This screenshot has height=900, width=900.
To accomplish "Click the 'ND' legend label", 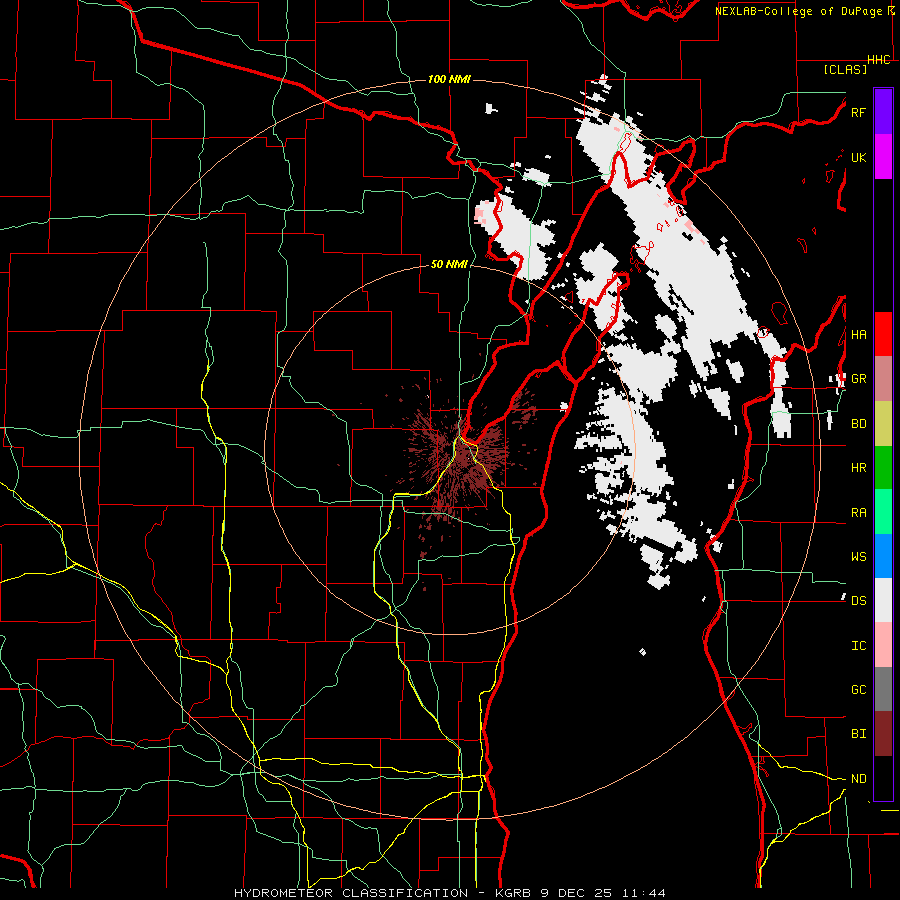I will pyautogui.click(x=858, y=779).
